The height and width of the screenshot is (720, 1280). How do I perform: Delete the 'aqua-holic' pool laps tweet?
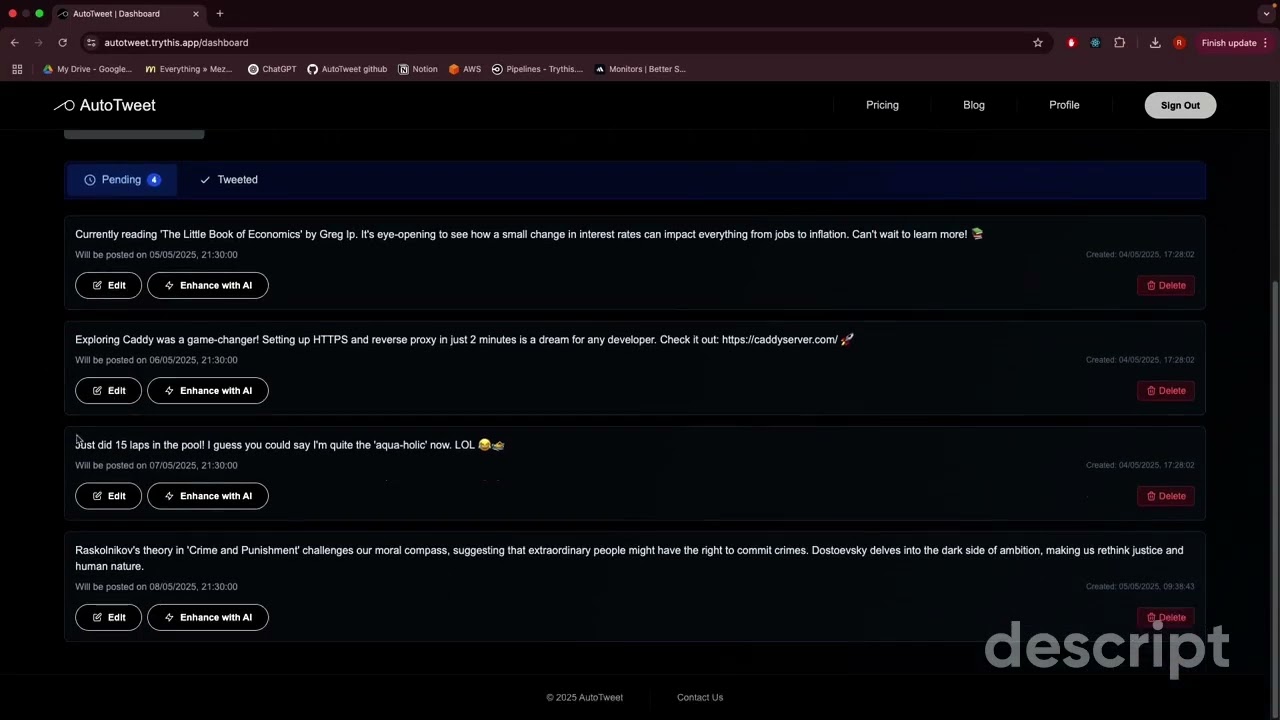(1166, 496)
